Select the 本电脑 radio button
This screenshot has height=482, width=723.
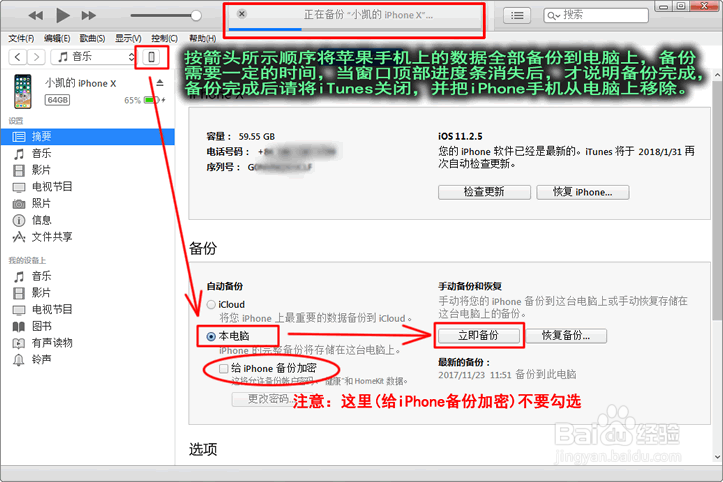[x=211, y=337]
